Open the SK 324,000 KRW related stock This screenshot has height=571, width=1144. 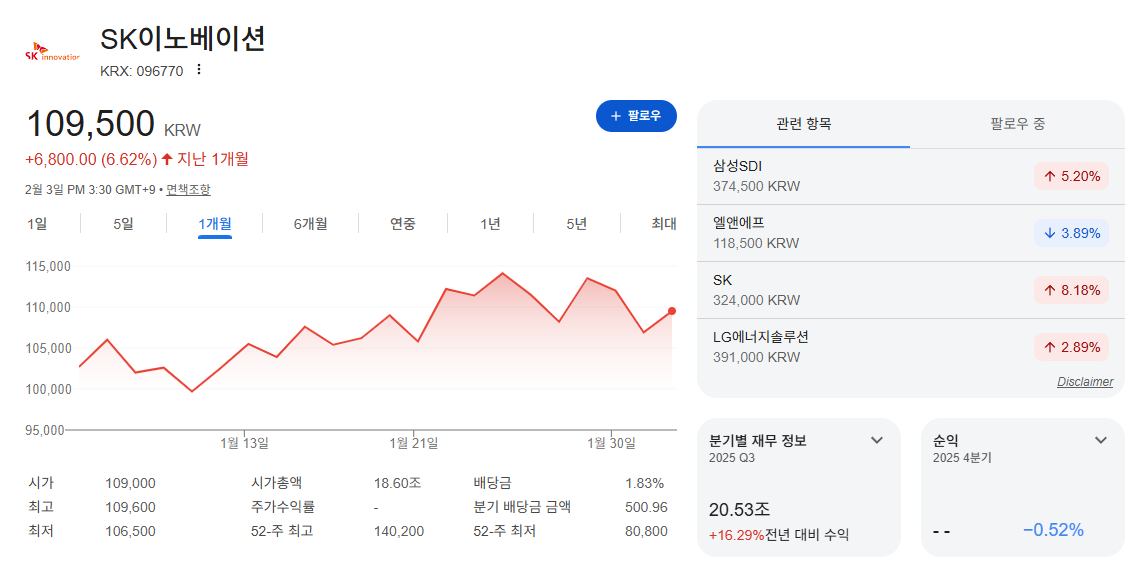(x=911, y=290)
